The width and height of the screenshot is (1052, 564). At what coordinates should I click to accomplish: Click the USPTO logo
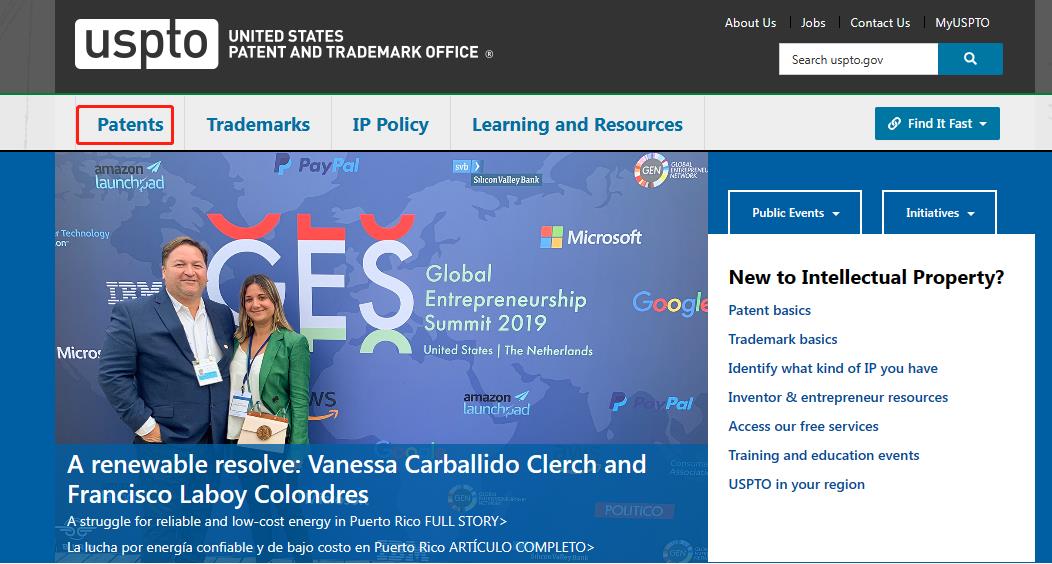pos(146,44)
